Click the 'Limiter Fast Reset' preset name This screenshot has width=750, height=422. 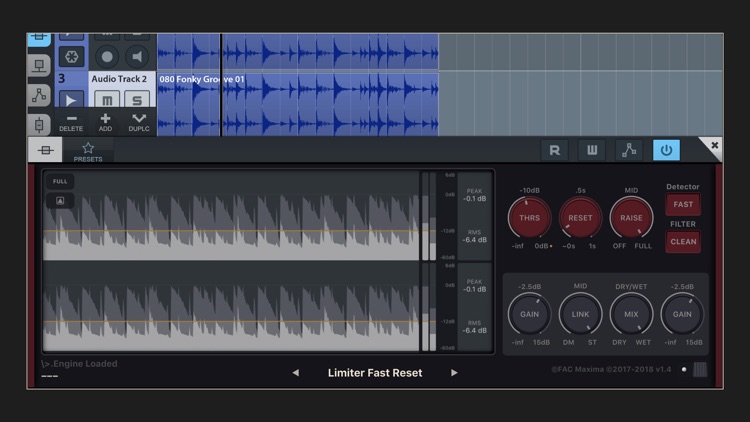tap(375, 373)
